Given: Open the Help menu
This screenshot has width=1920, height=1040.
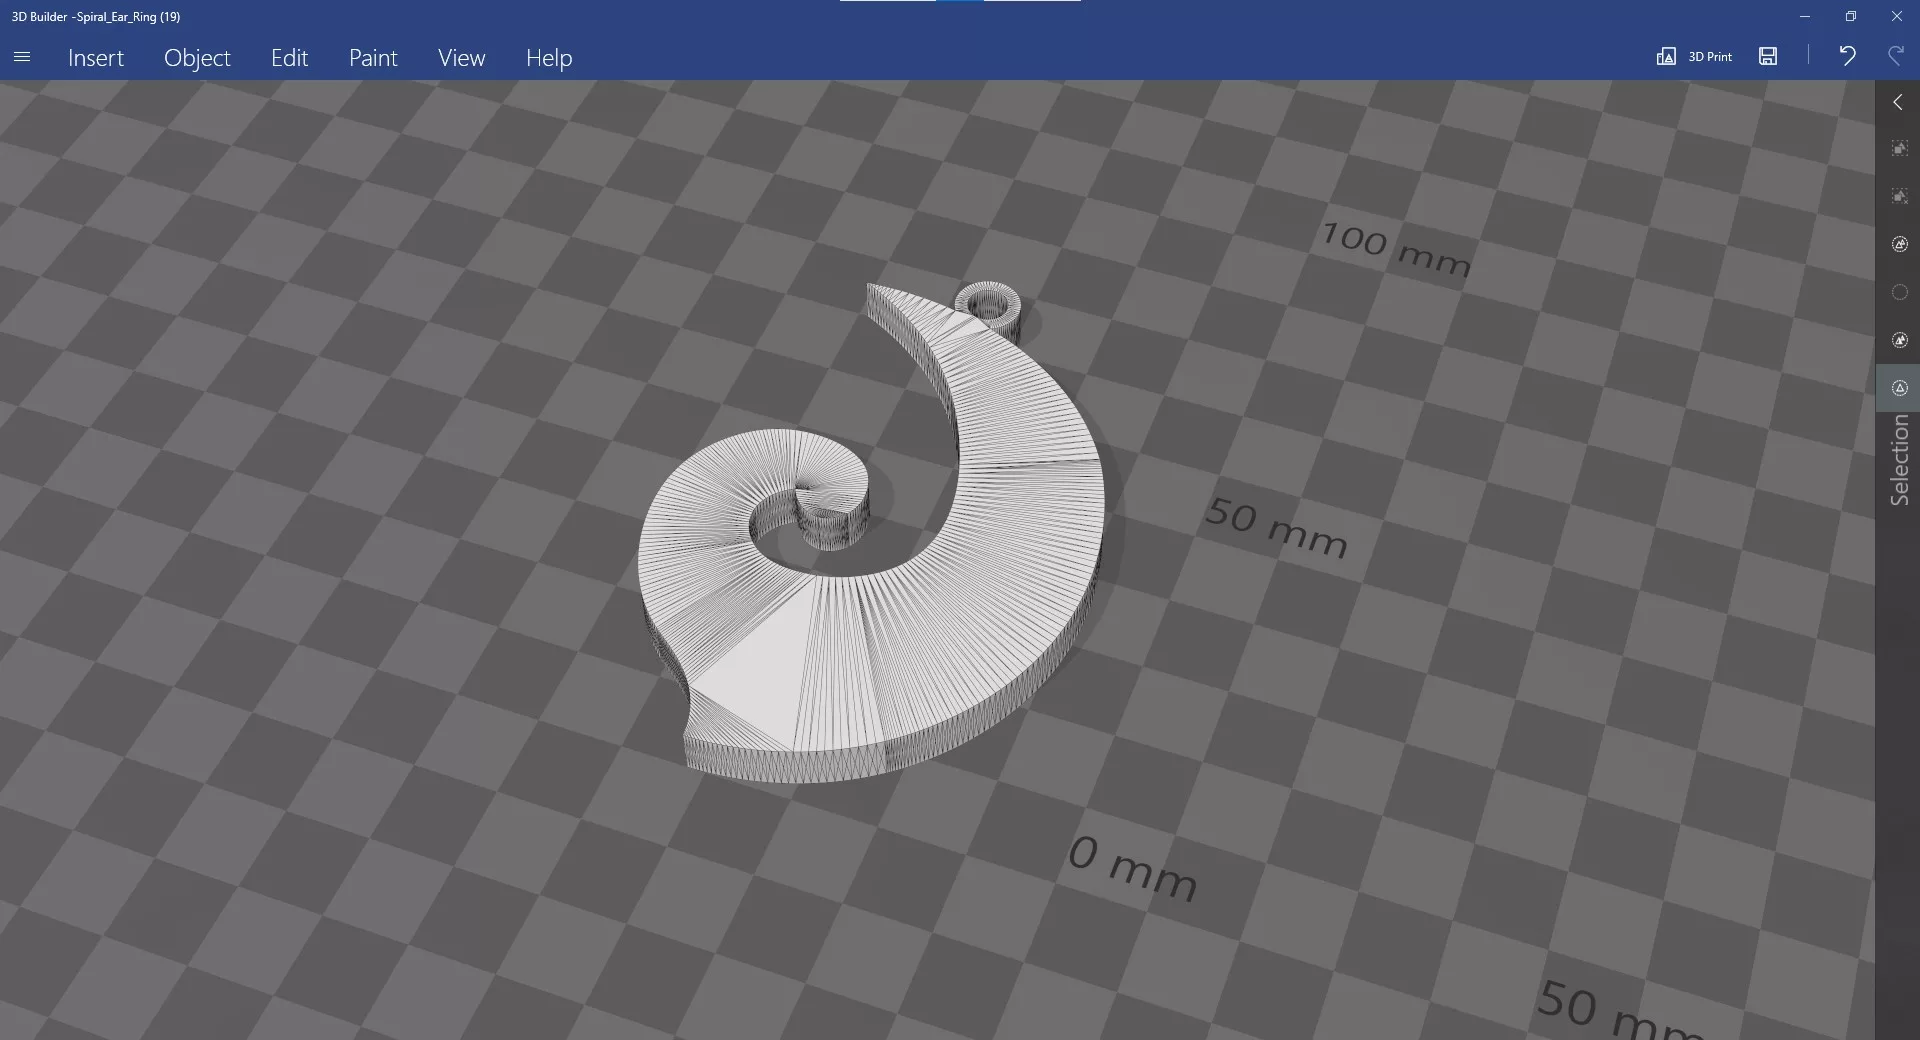Looking at the screenshot, I should point(549,58).
